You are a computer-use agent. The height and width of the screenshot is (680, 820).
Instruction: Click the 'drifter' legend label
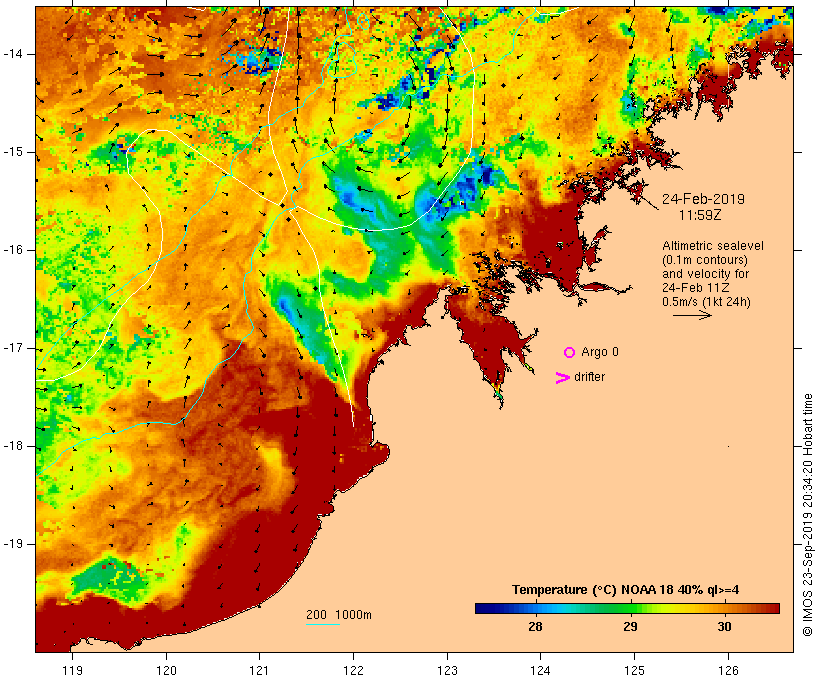click(x=589, y=377)
